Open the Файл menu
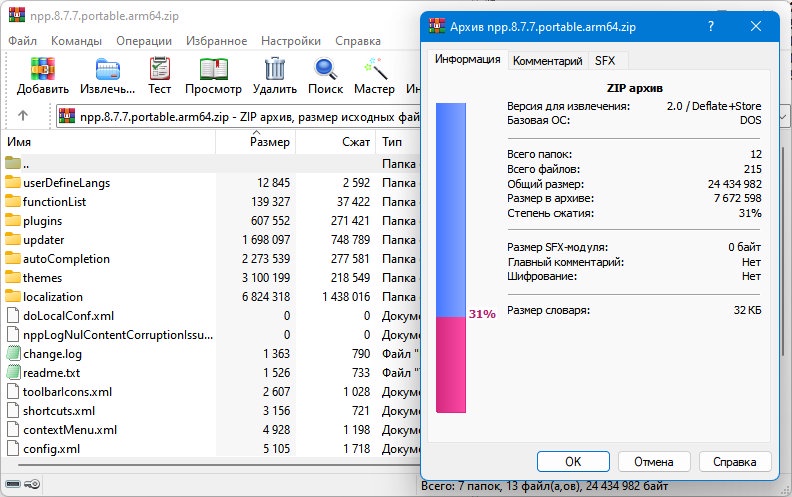 [22, 41]
